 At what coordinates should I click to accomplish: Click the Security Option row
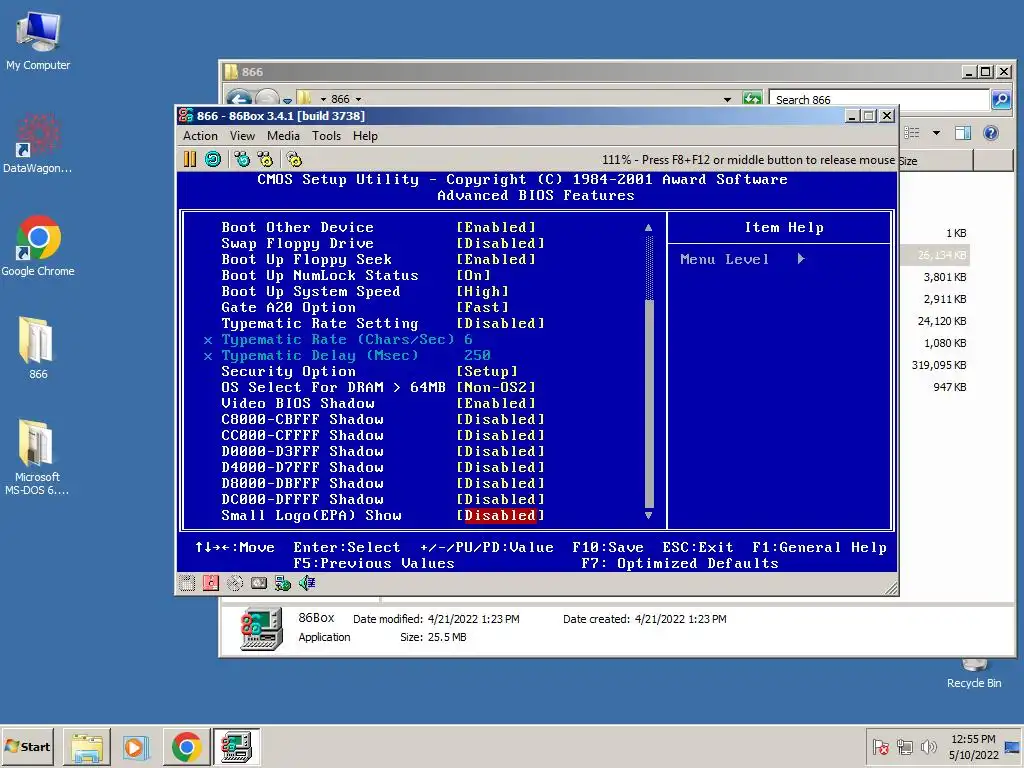(x=369, y=372)
